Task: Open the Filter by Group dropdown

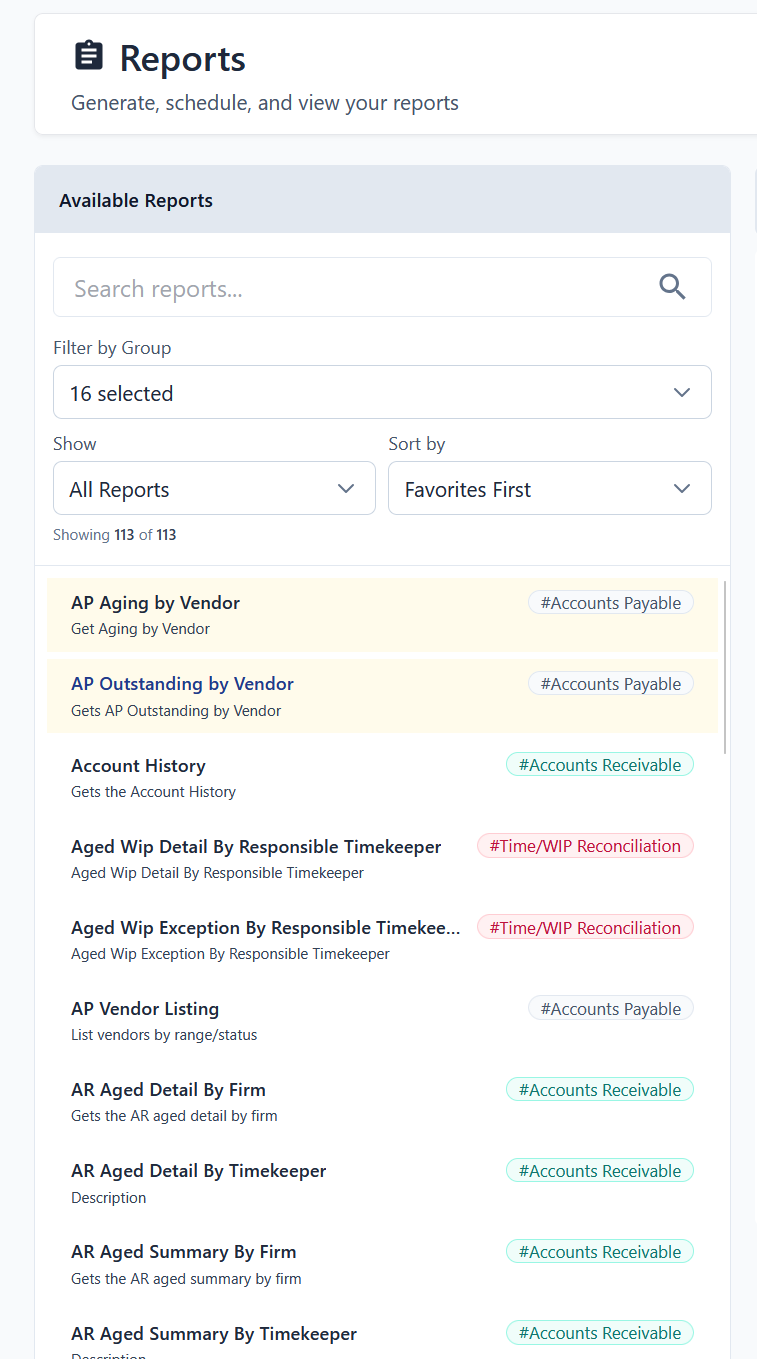Action: (x=382, y=392)
